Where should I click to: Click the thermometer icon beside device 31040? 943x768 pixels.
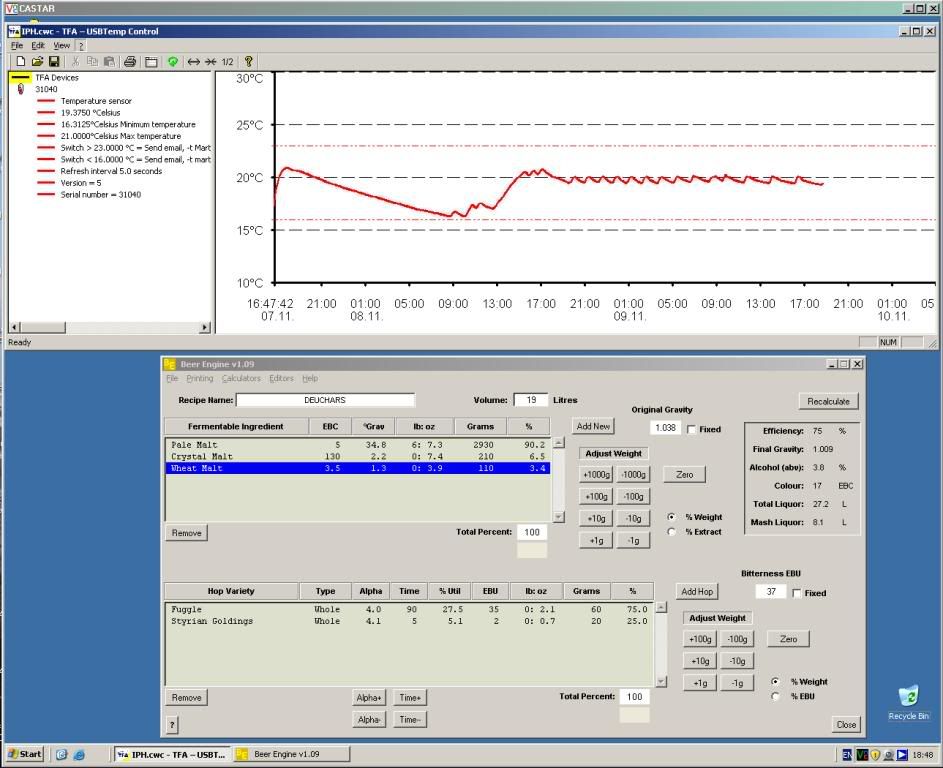[21, 89]
